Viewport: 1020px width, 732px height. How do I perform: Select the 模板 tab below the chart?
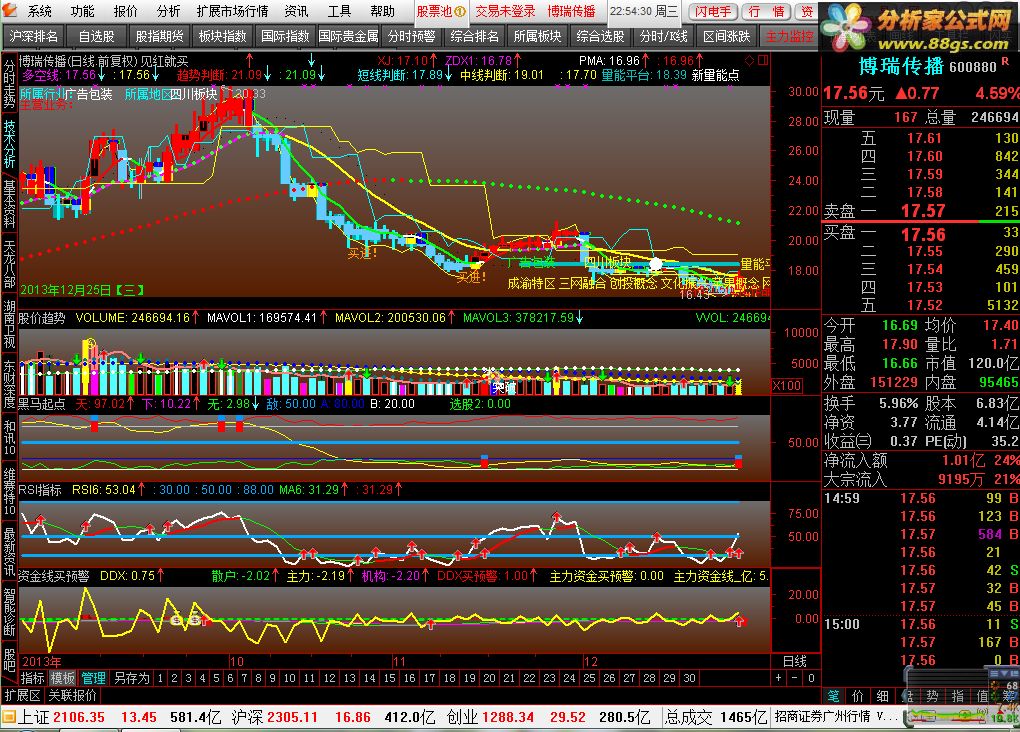tap(63, 678)
